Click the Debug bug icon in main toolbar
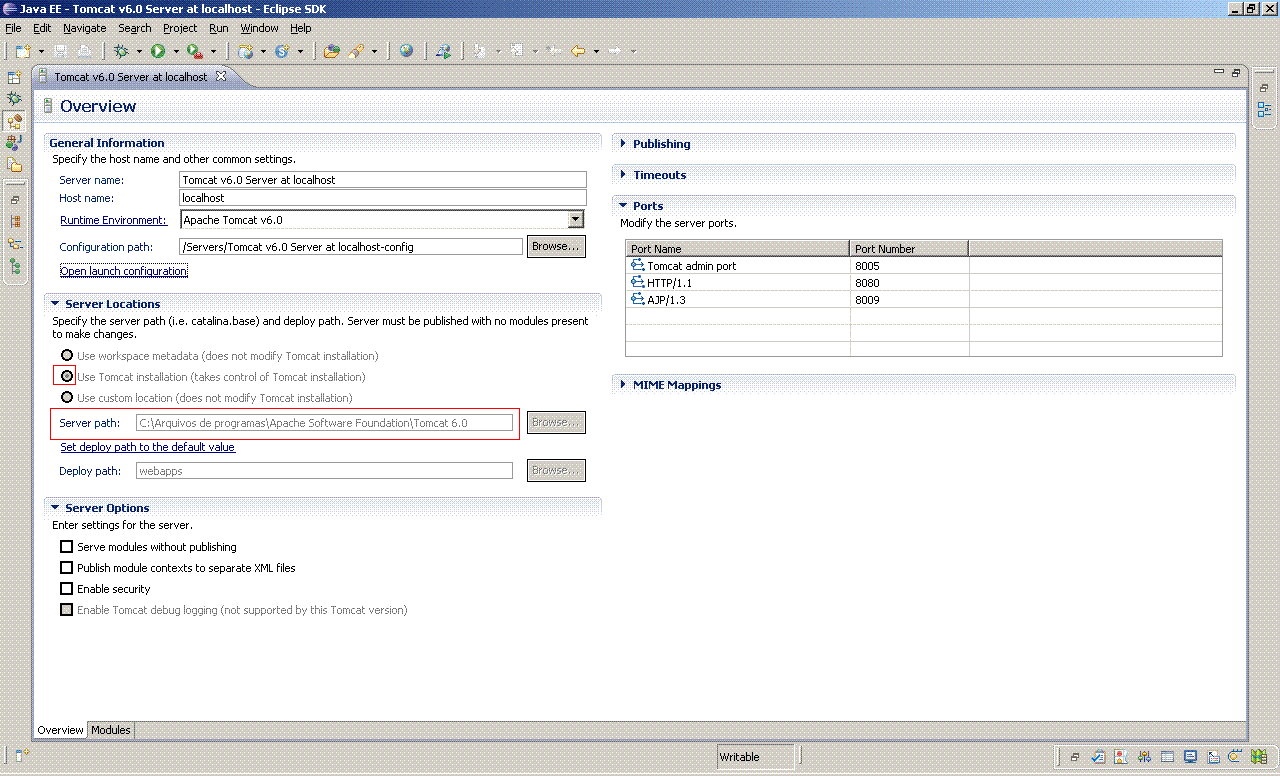 (121, 50)
